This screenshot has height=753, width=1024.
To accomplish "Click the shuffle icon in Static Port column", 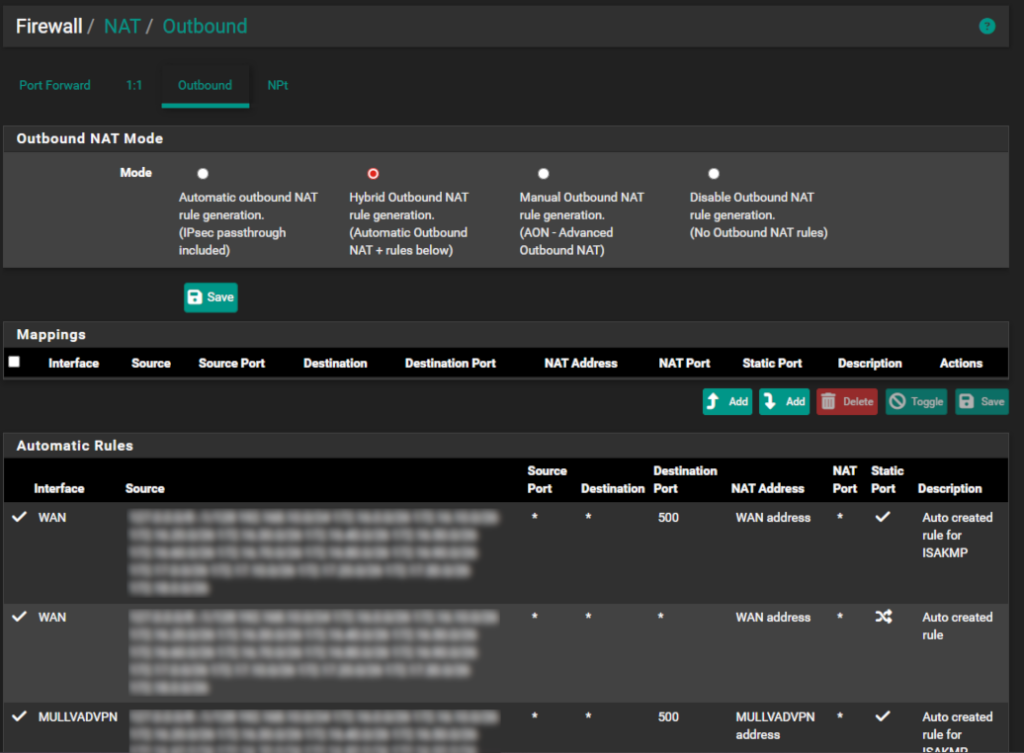I will coord(883,617).
